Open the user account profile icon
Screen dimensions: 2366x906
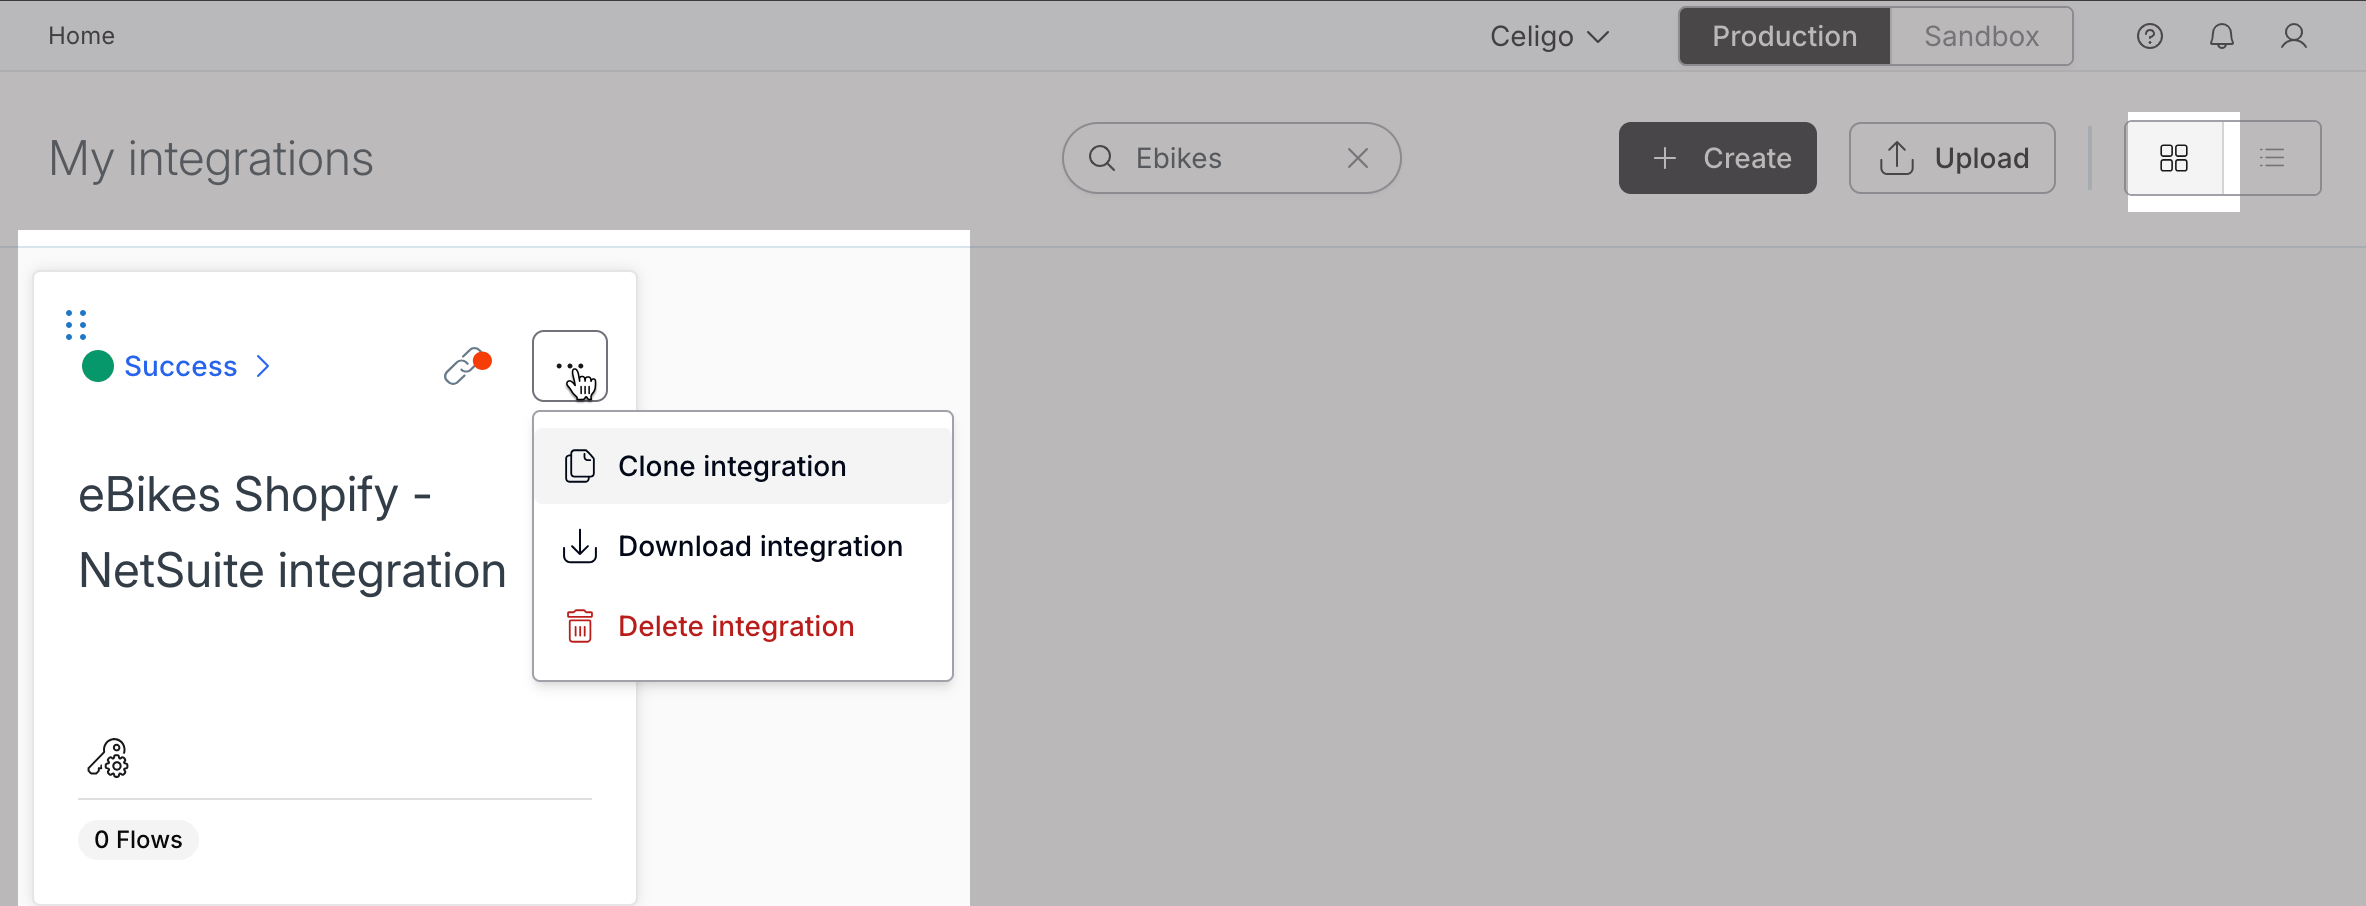pos(2293,36)
